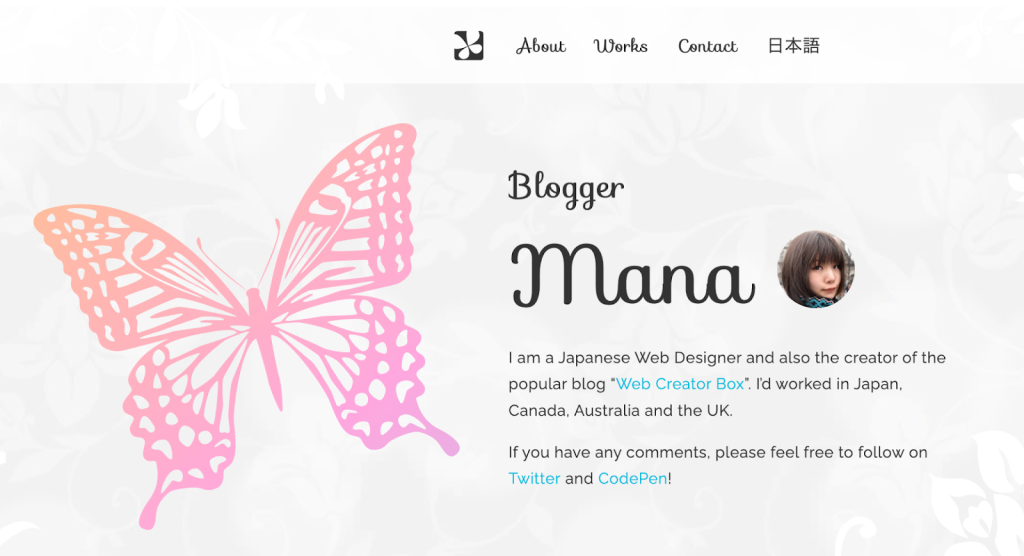Click Mana's round profile photo
1024x556 pixels.
[816, 269]
